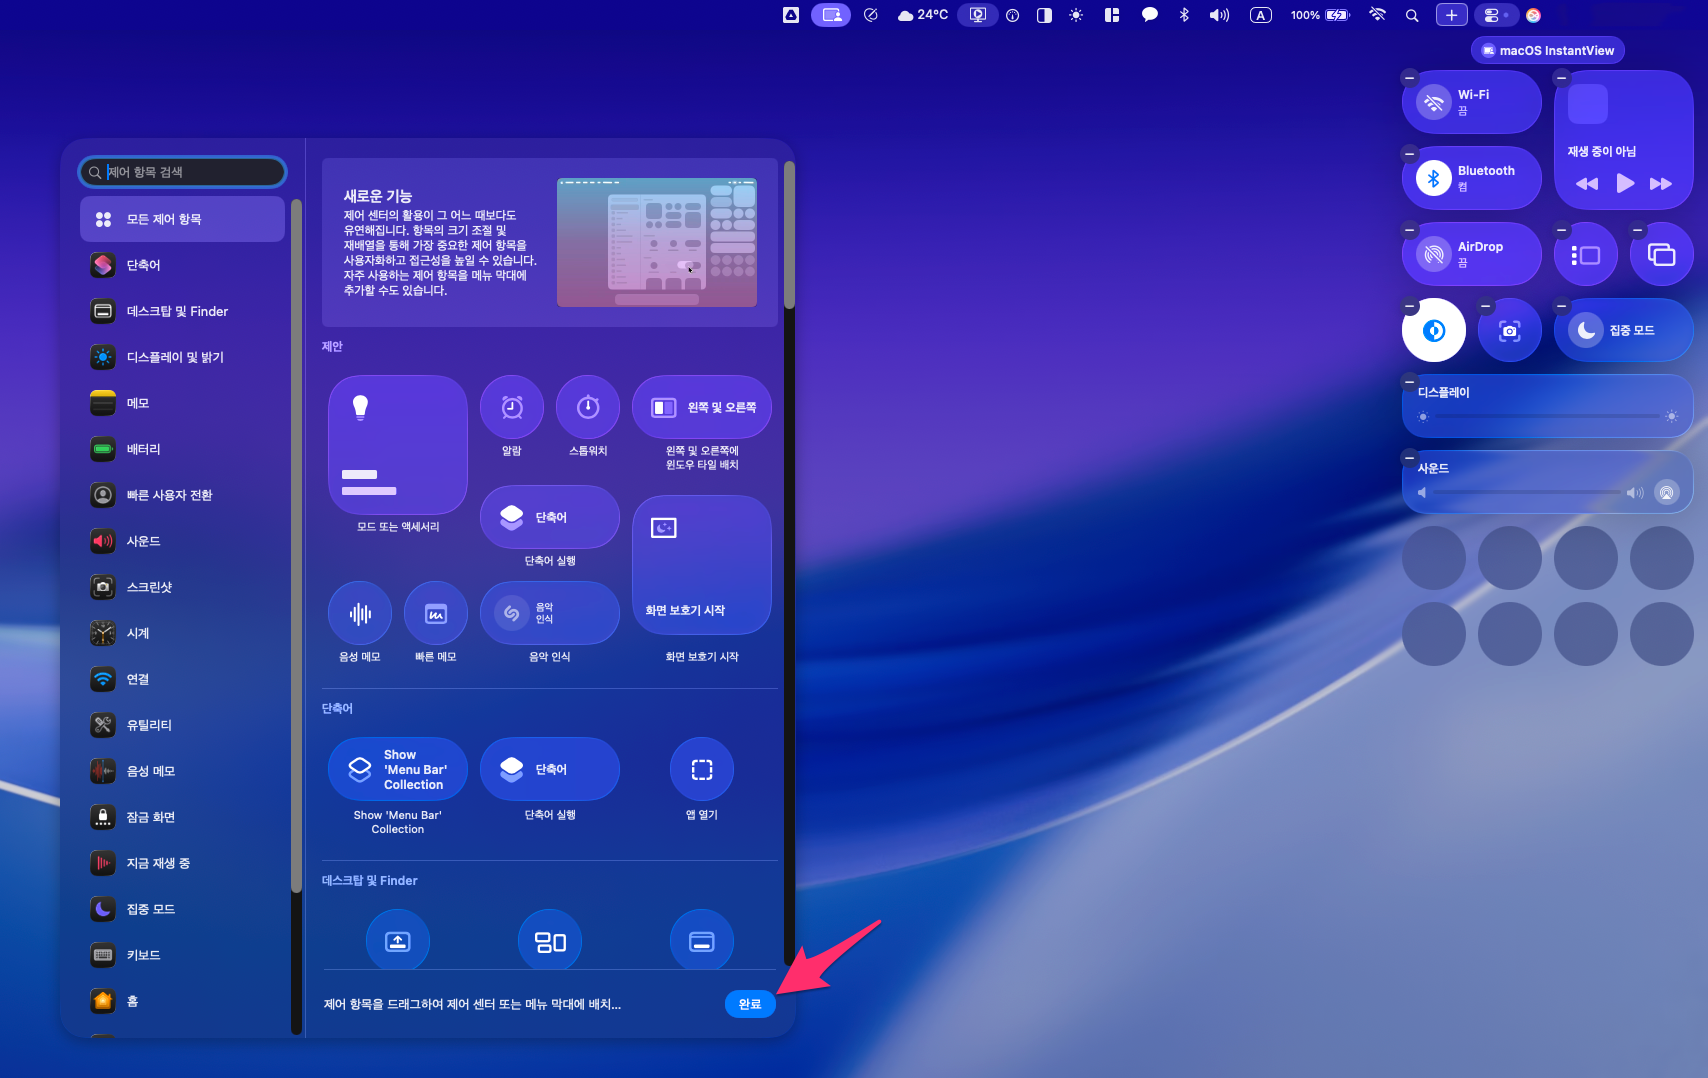The width and height of the screenshot is (1708, 1078).
Task: Remove the 디스플레이 slider with minus
Action: (x=1409, y=382)
